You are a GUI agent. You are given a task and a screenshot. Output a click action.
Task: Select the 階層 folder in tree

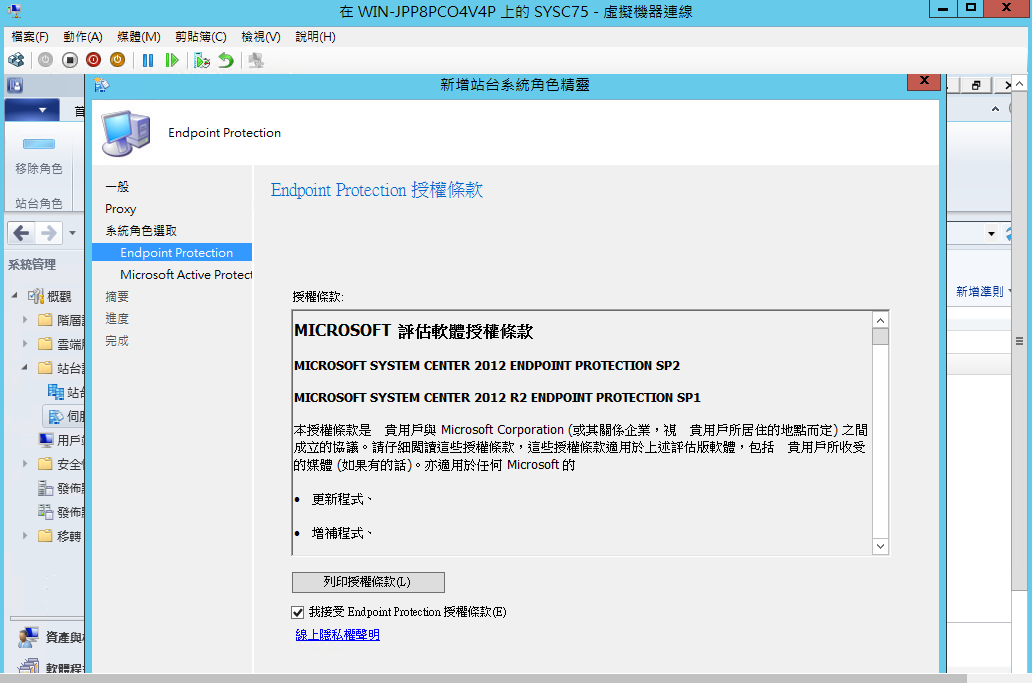pos(45,320)
